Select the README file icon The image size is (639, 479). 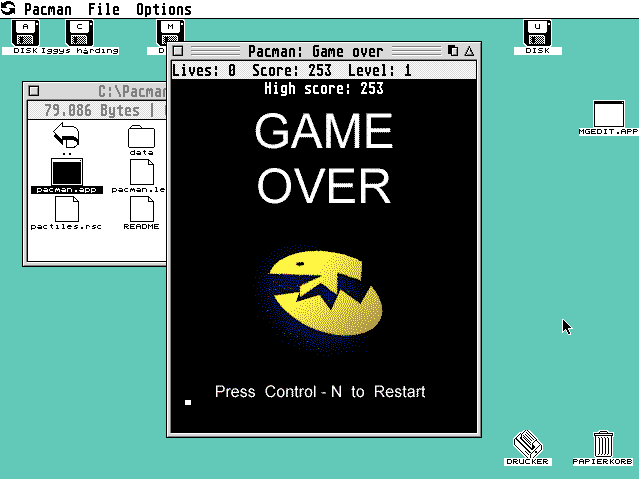tap(141, 209)
